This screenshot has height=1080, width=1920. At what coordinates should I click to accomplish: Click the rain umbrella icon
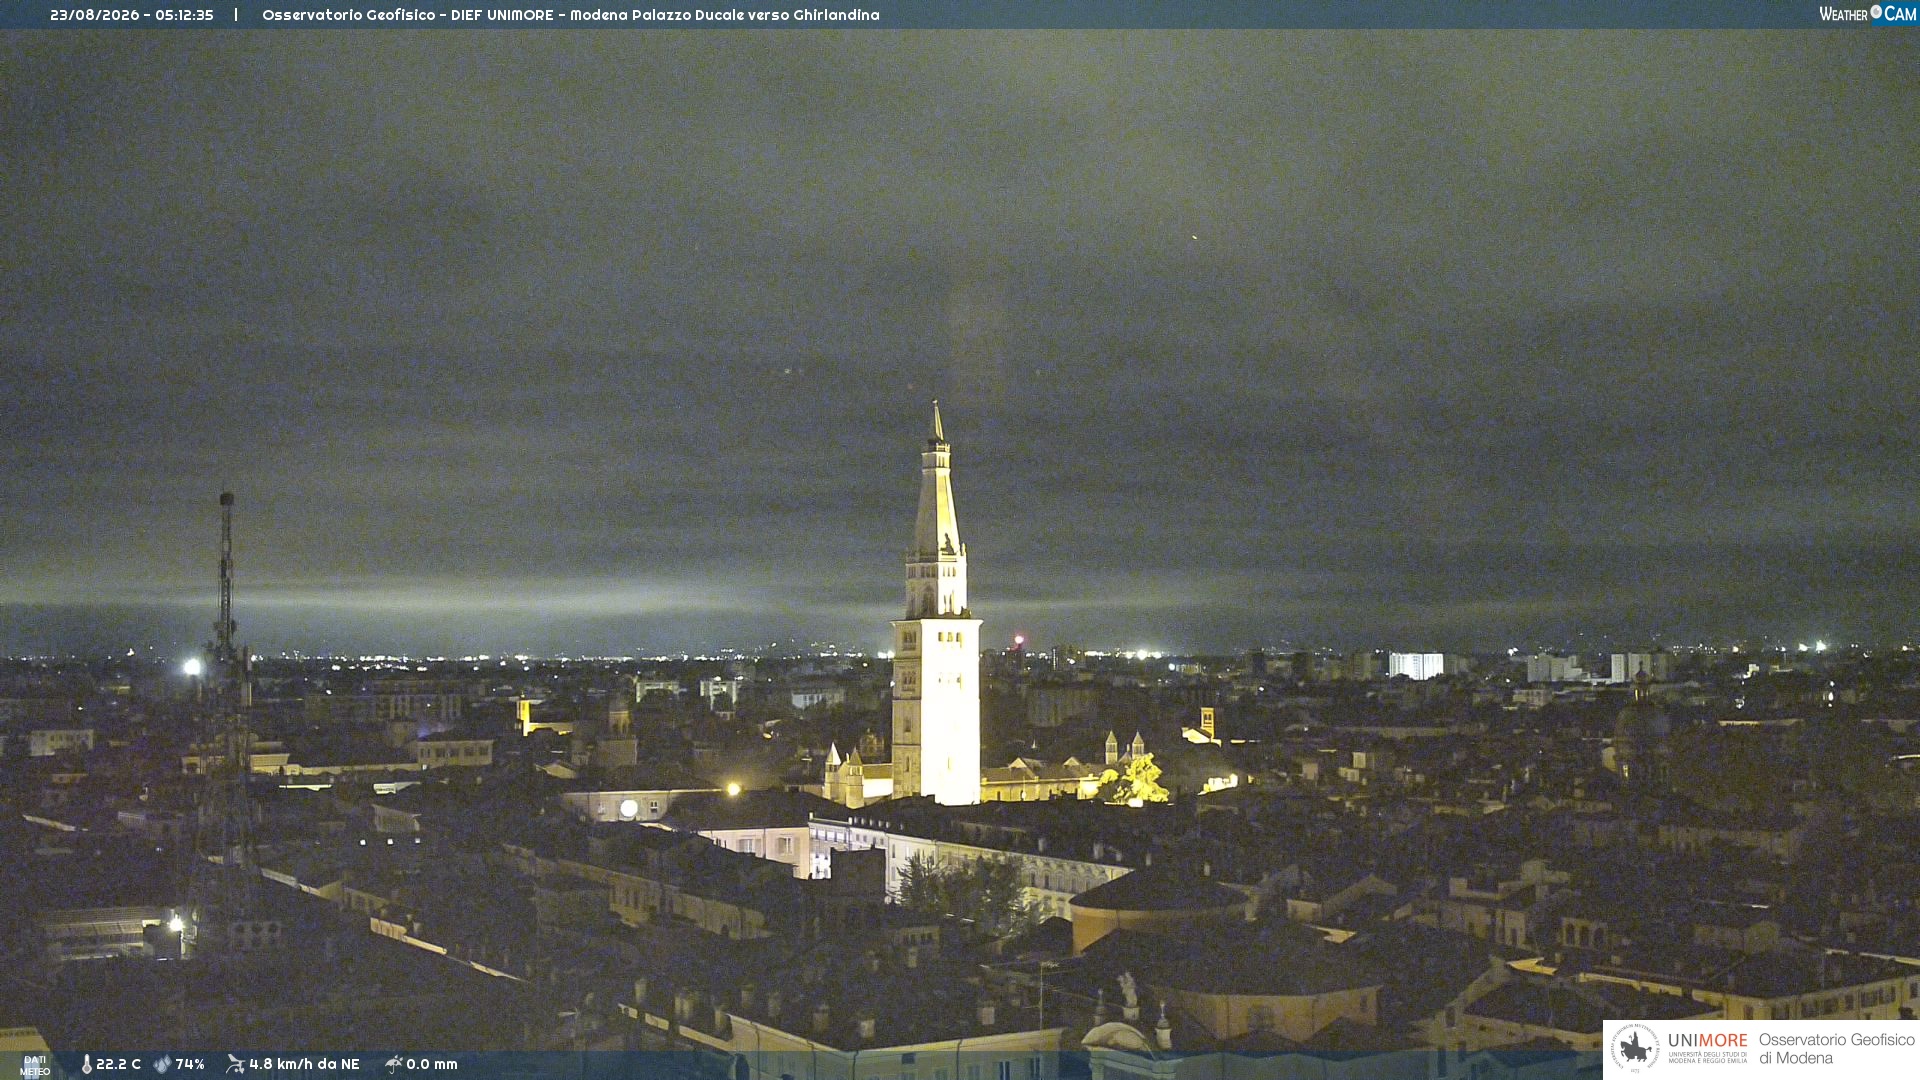tap(393, 1064)
